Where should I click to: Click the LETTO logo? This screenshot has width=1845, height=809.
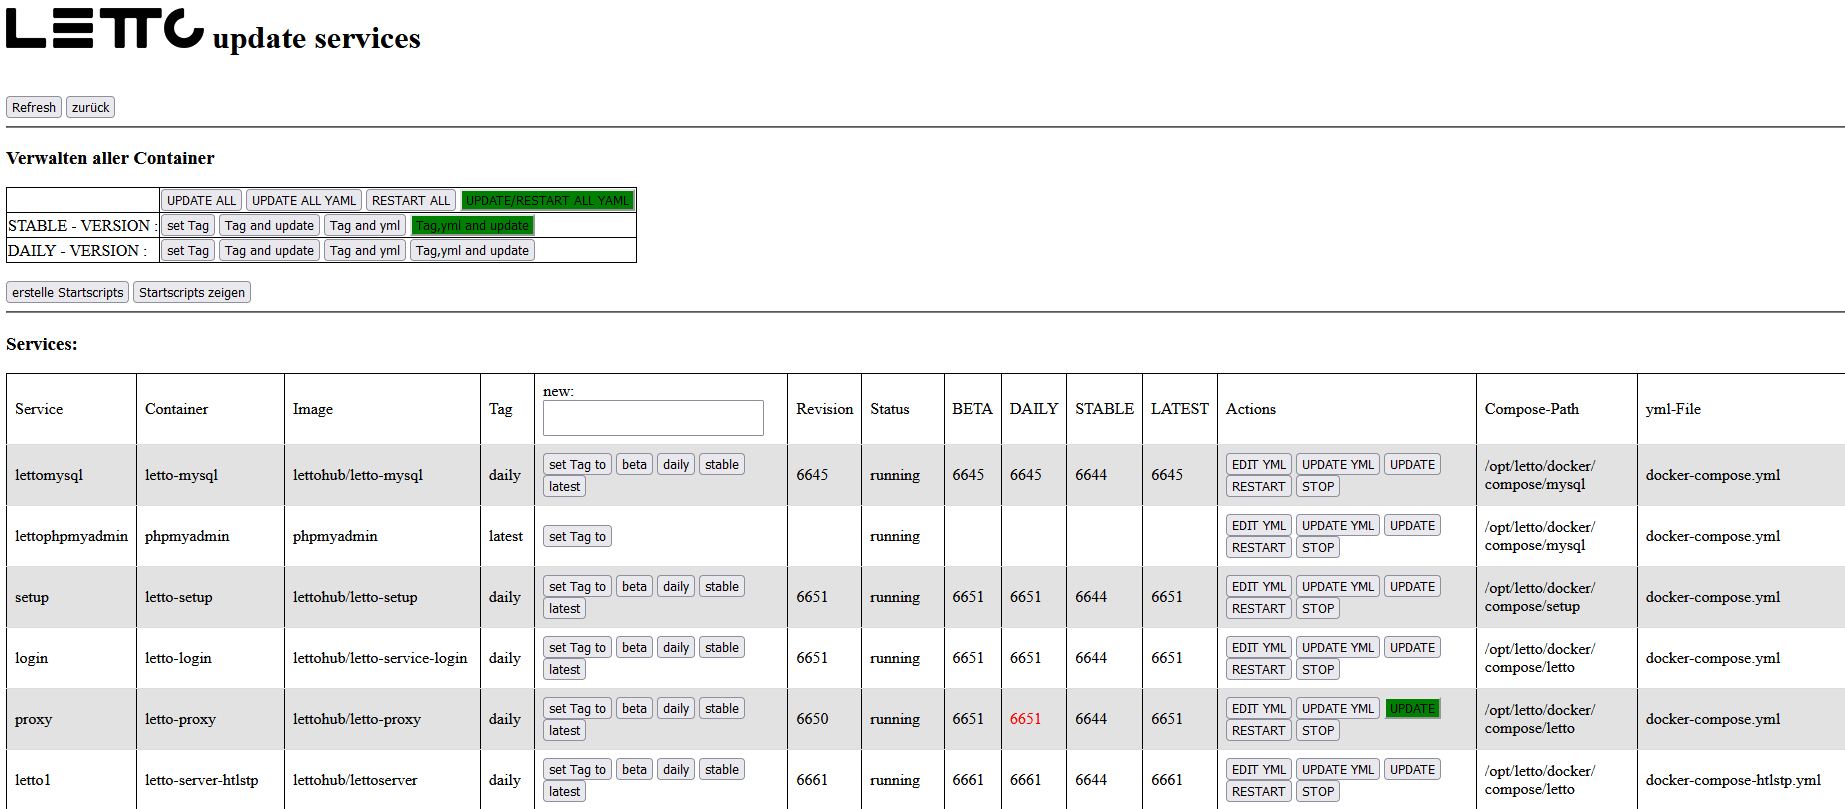[x=105, y=29]
